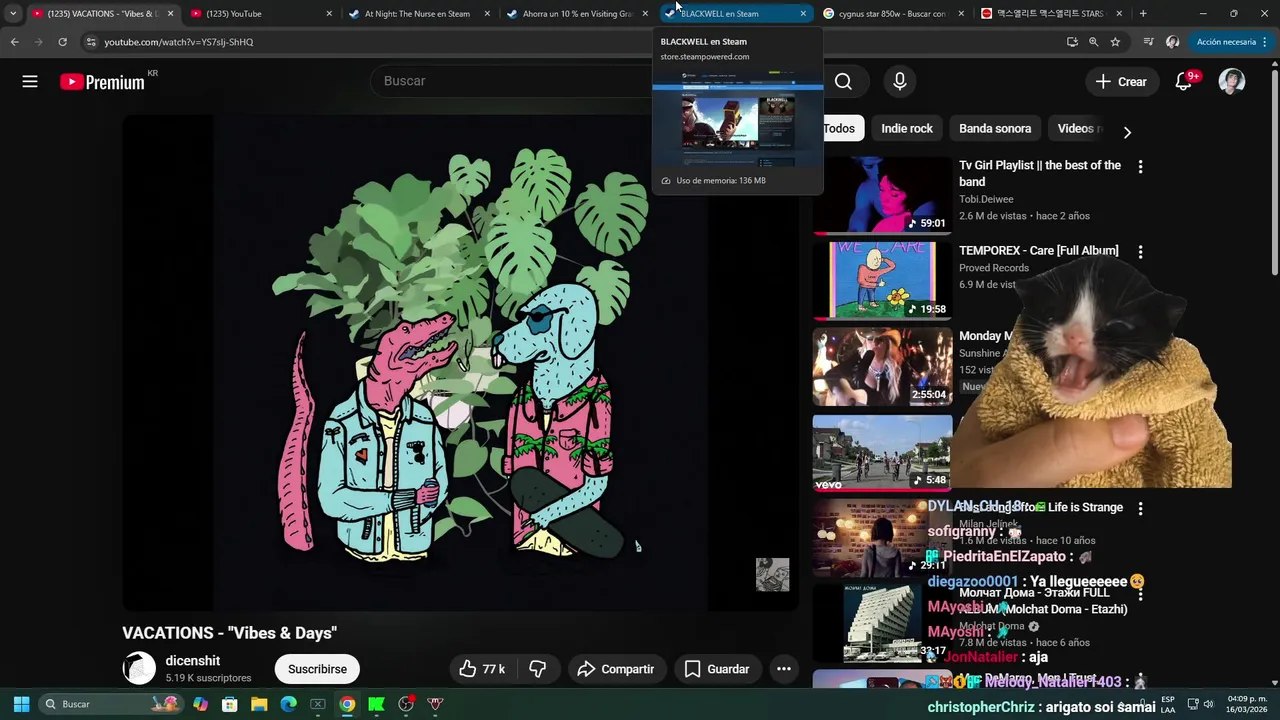Viewport: 1280px width, 720px height.
Task: Install app icon in address bar
Action: [x=1072, y=42]
